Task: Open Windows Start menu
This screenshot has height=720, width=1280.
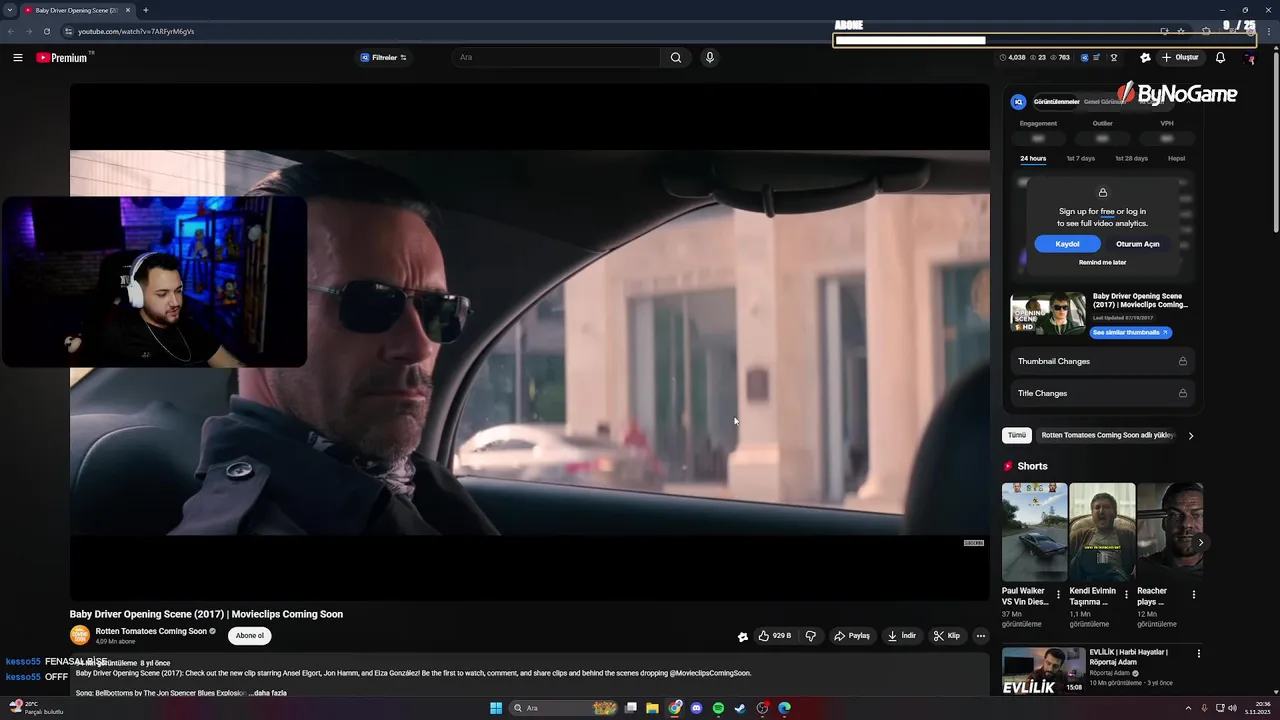Action: pyautogui.click(x=496, y=708)
